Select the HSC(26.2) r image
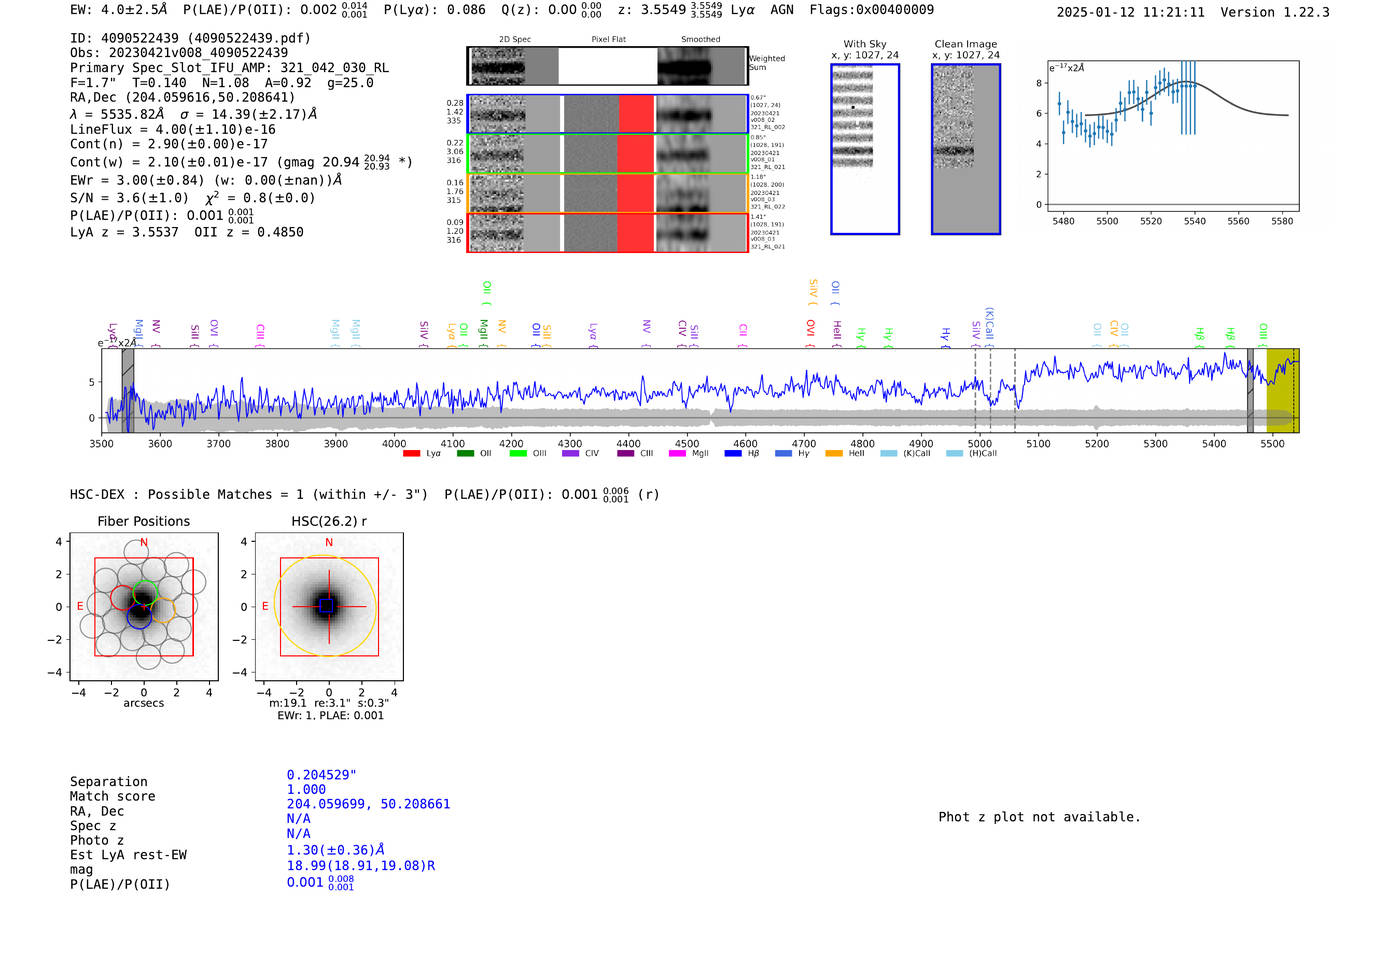The height and width of the screenshot is (953, 1400). pyautogui.click(x=329, y=607)
